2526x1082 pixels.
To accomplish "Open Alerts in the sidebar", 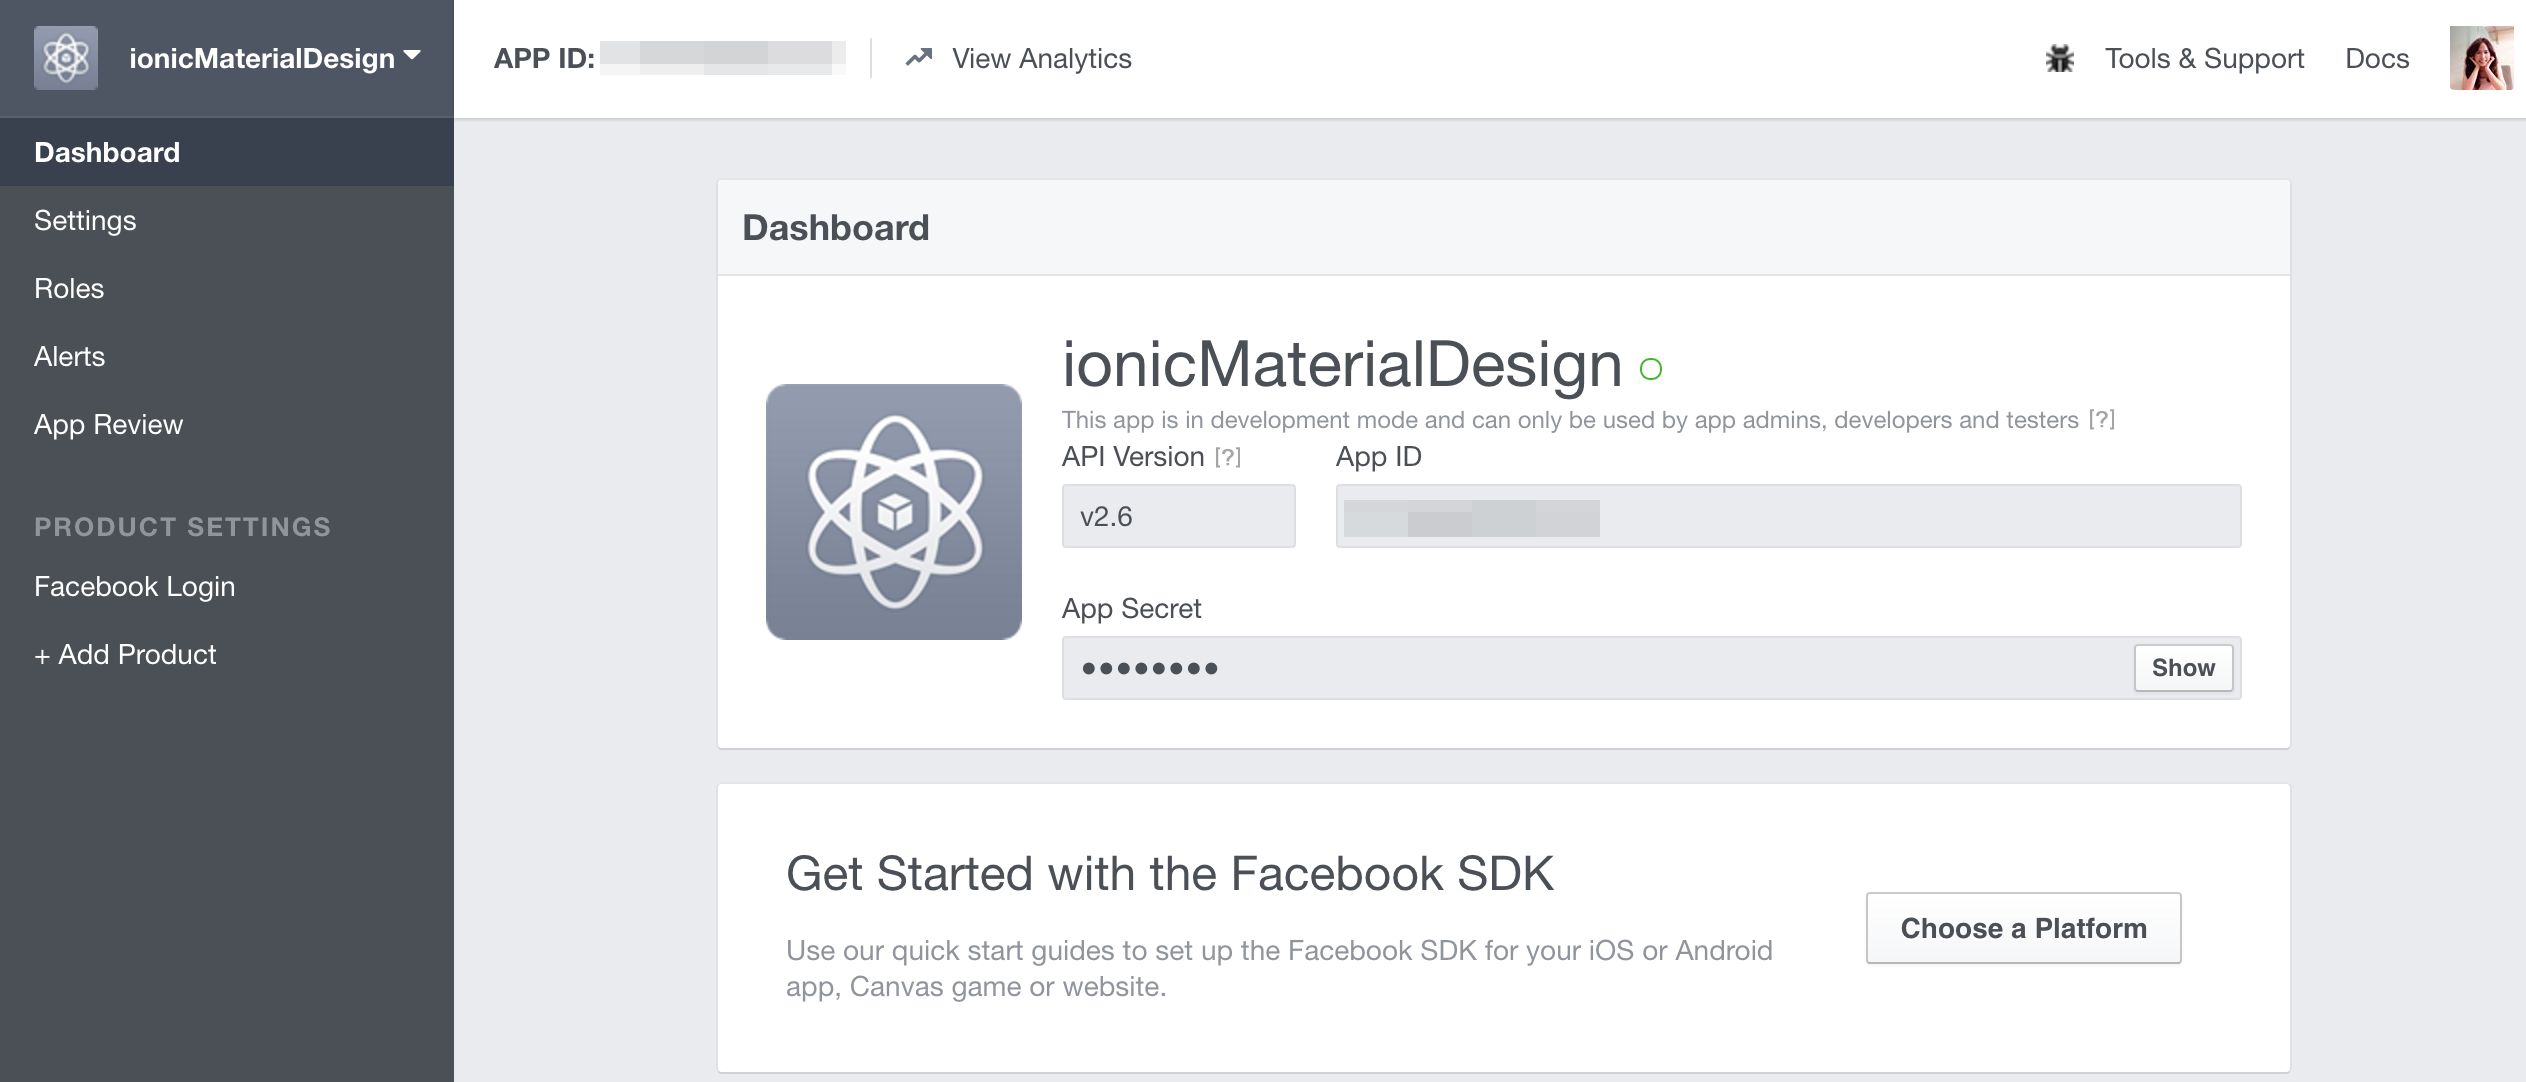I will tap(69, 356).
